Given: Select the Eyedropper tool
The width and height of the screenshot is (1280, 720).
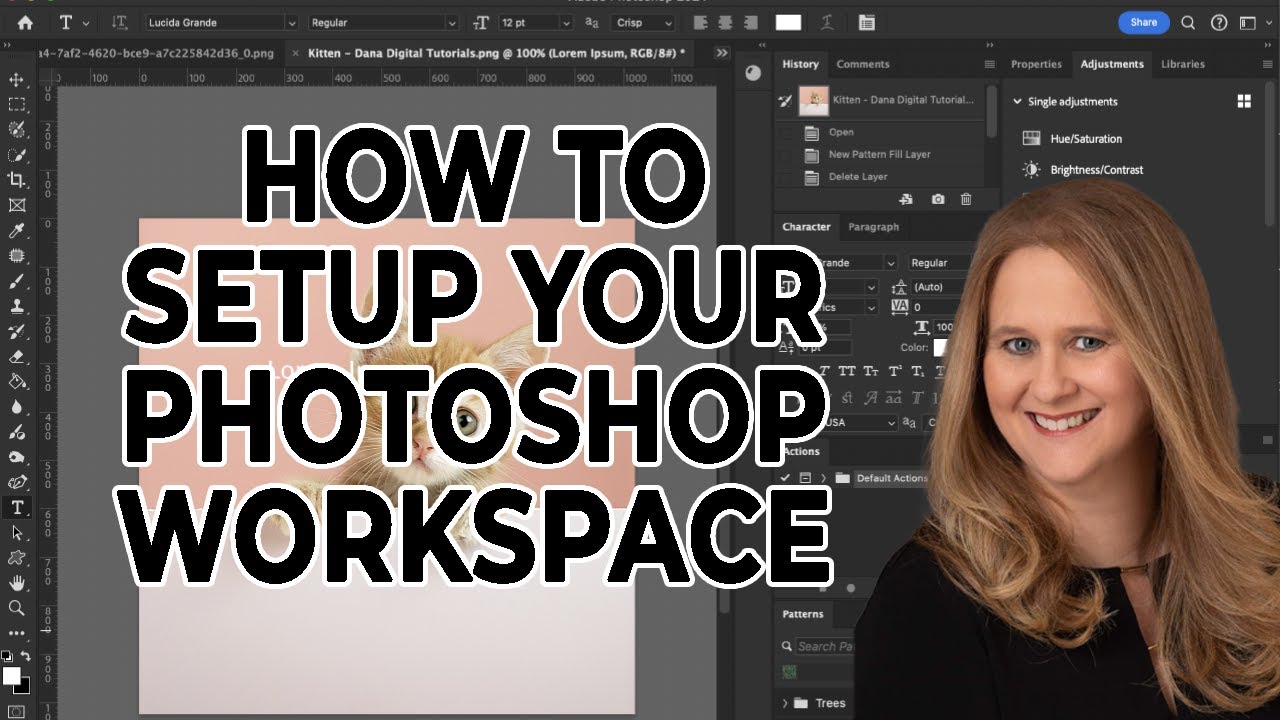Looking at the screenshot, I should (x=16, y=231).
